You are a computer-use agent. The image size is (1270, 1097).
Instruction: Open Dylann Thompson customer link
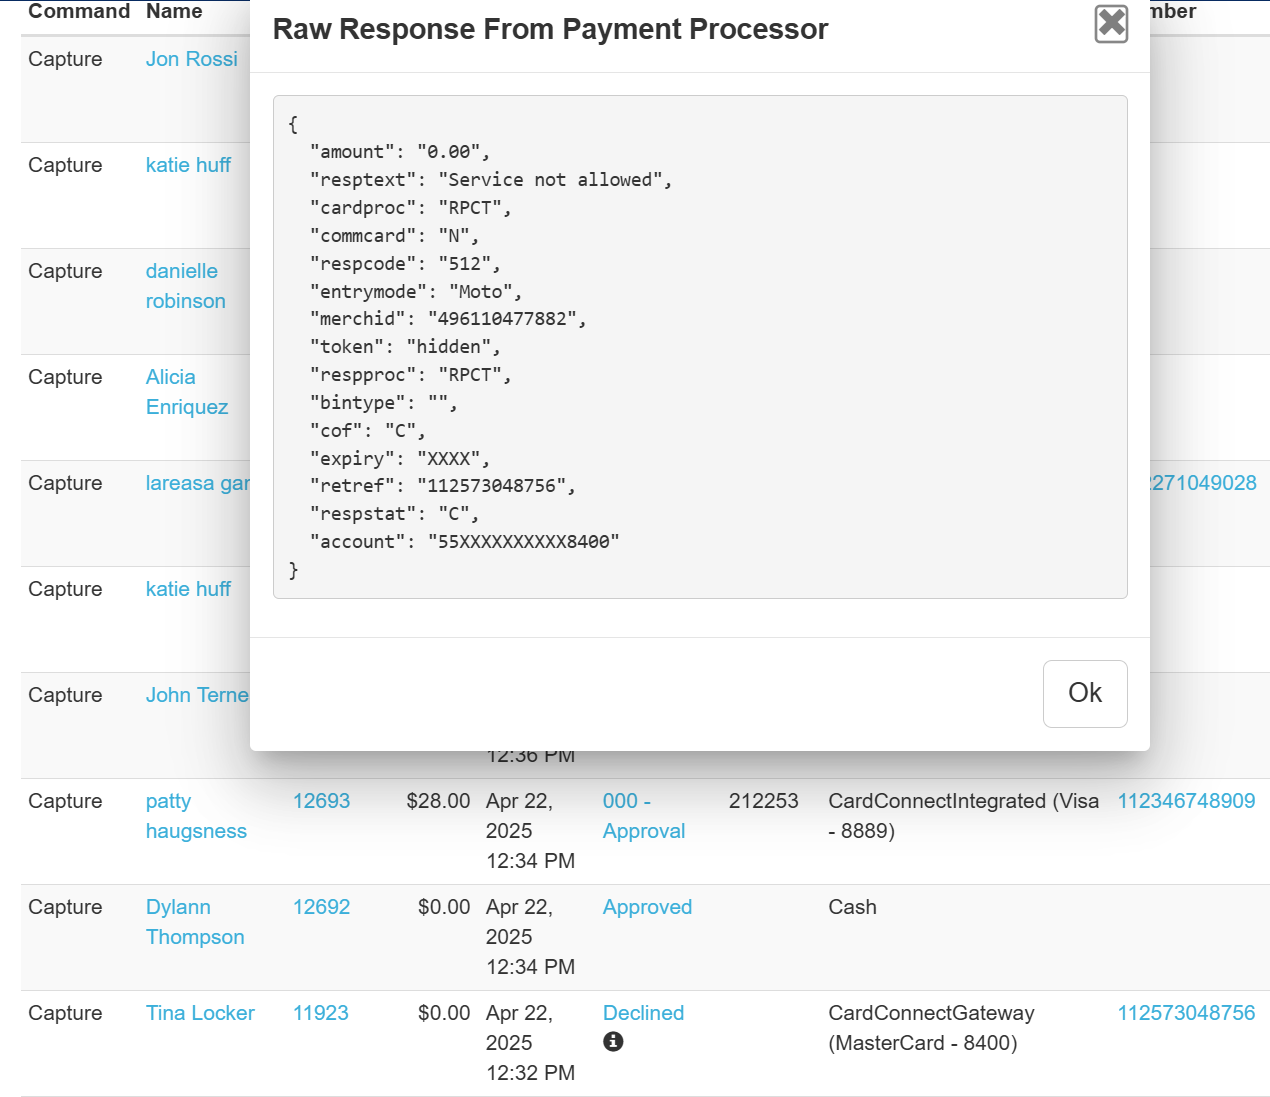click(195, 922)
